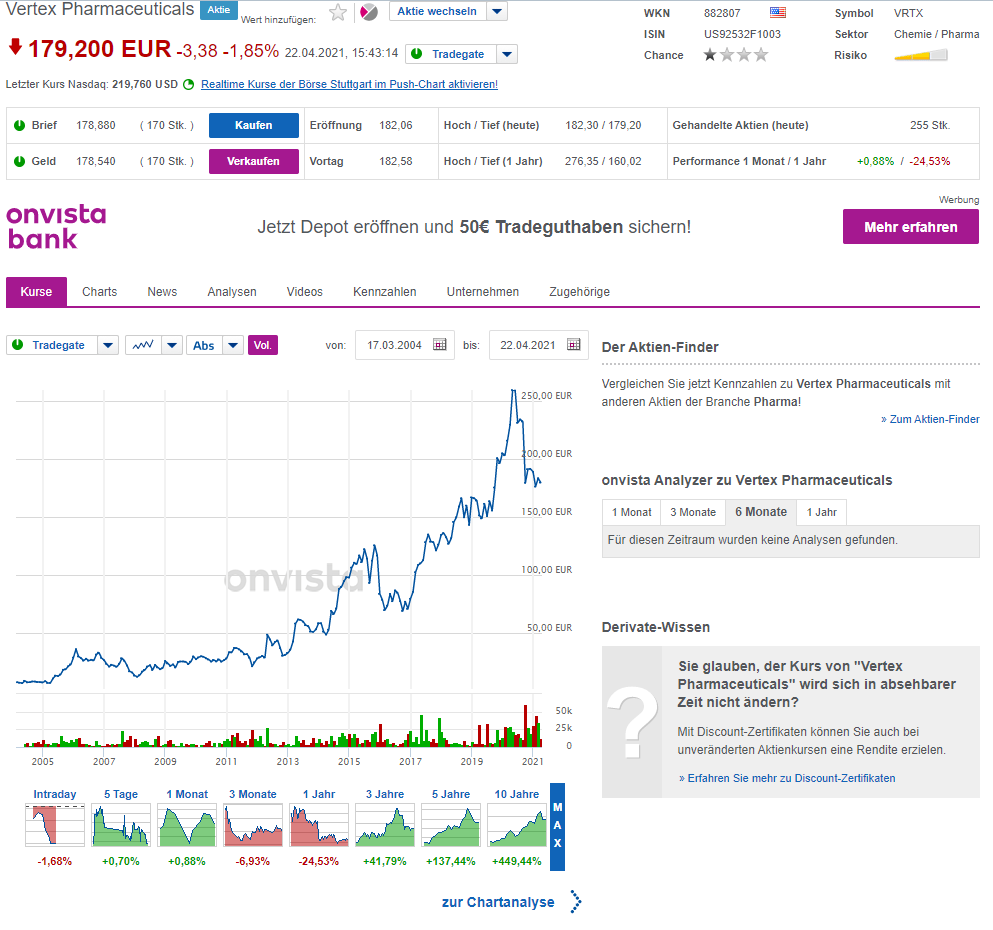Image resolution: width=993 pixels, height=930 pixels.
Task: Select the '1 Jahr' analyzer tab
Action: 821,512
